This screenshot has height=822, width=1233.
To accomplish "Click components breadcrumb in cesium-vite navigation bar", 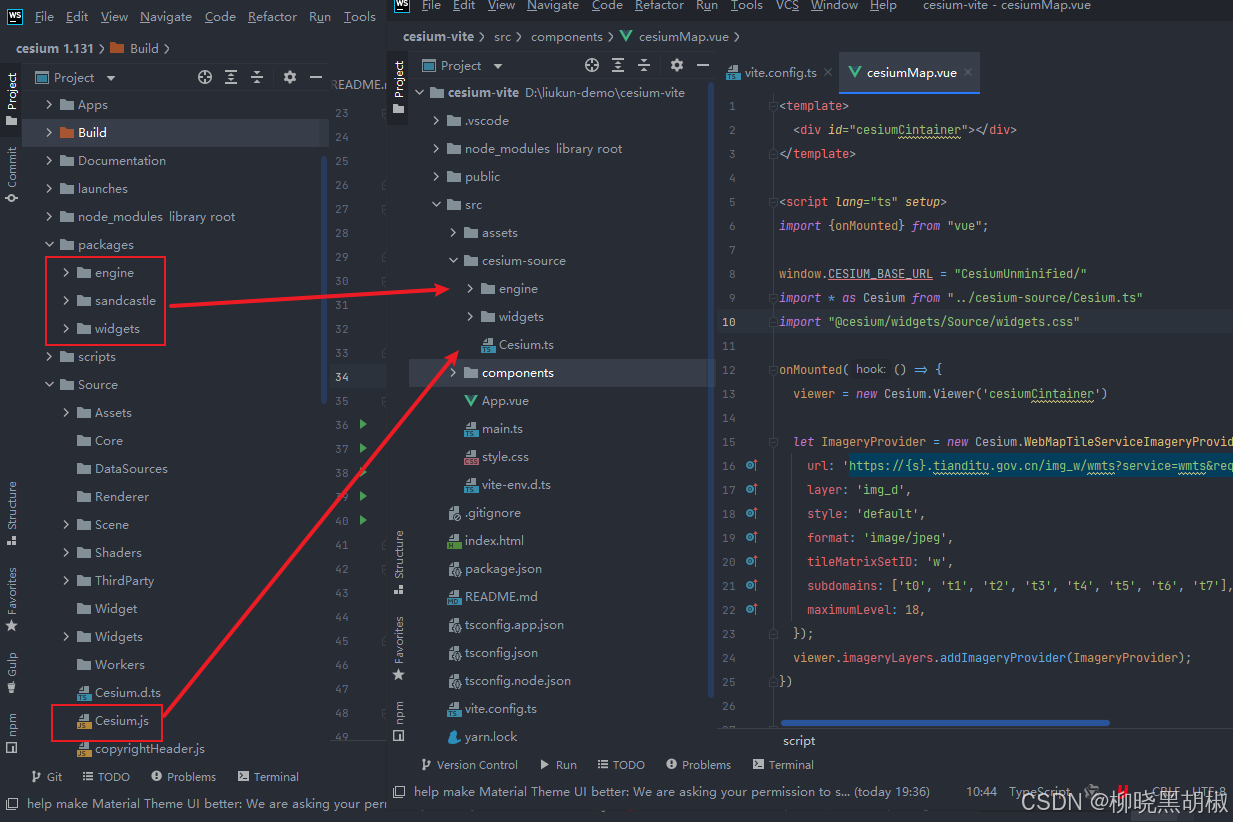I will [x=567, y=37].
